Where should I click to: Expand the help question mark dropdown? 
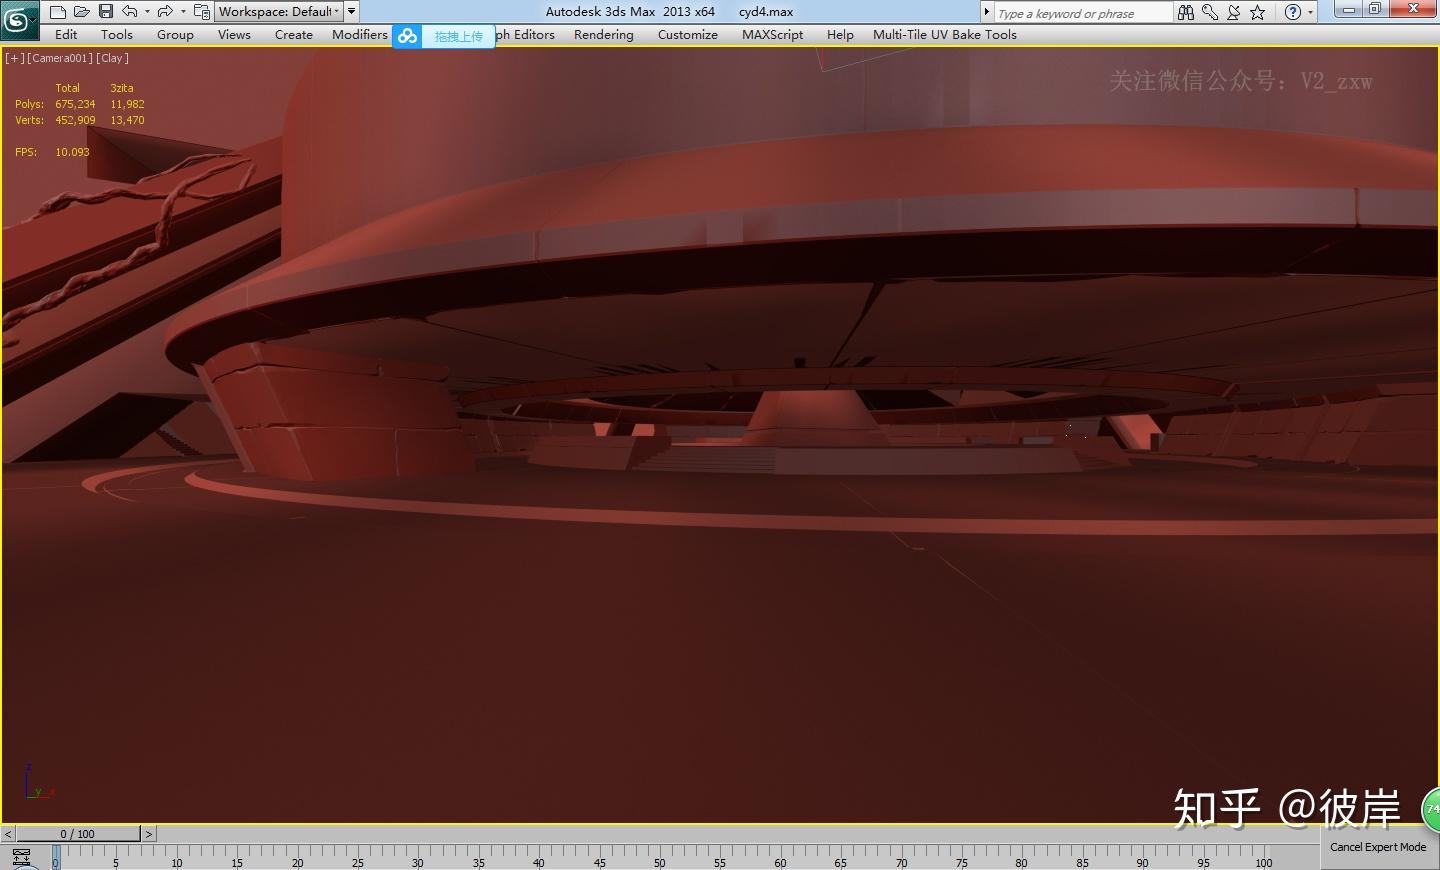click(x=1311, y=12)
